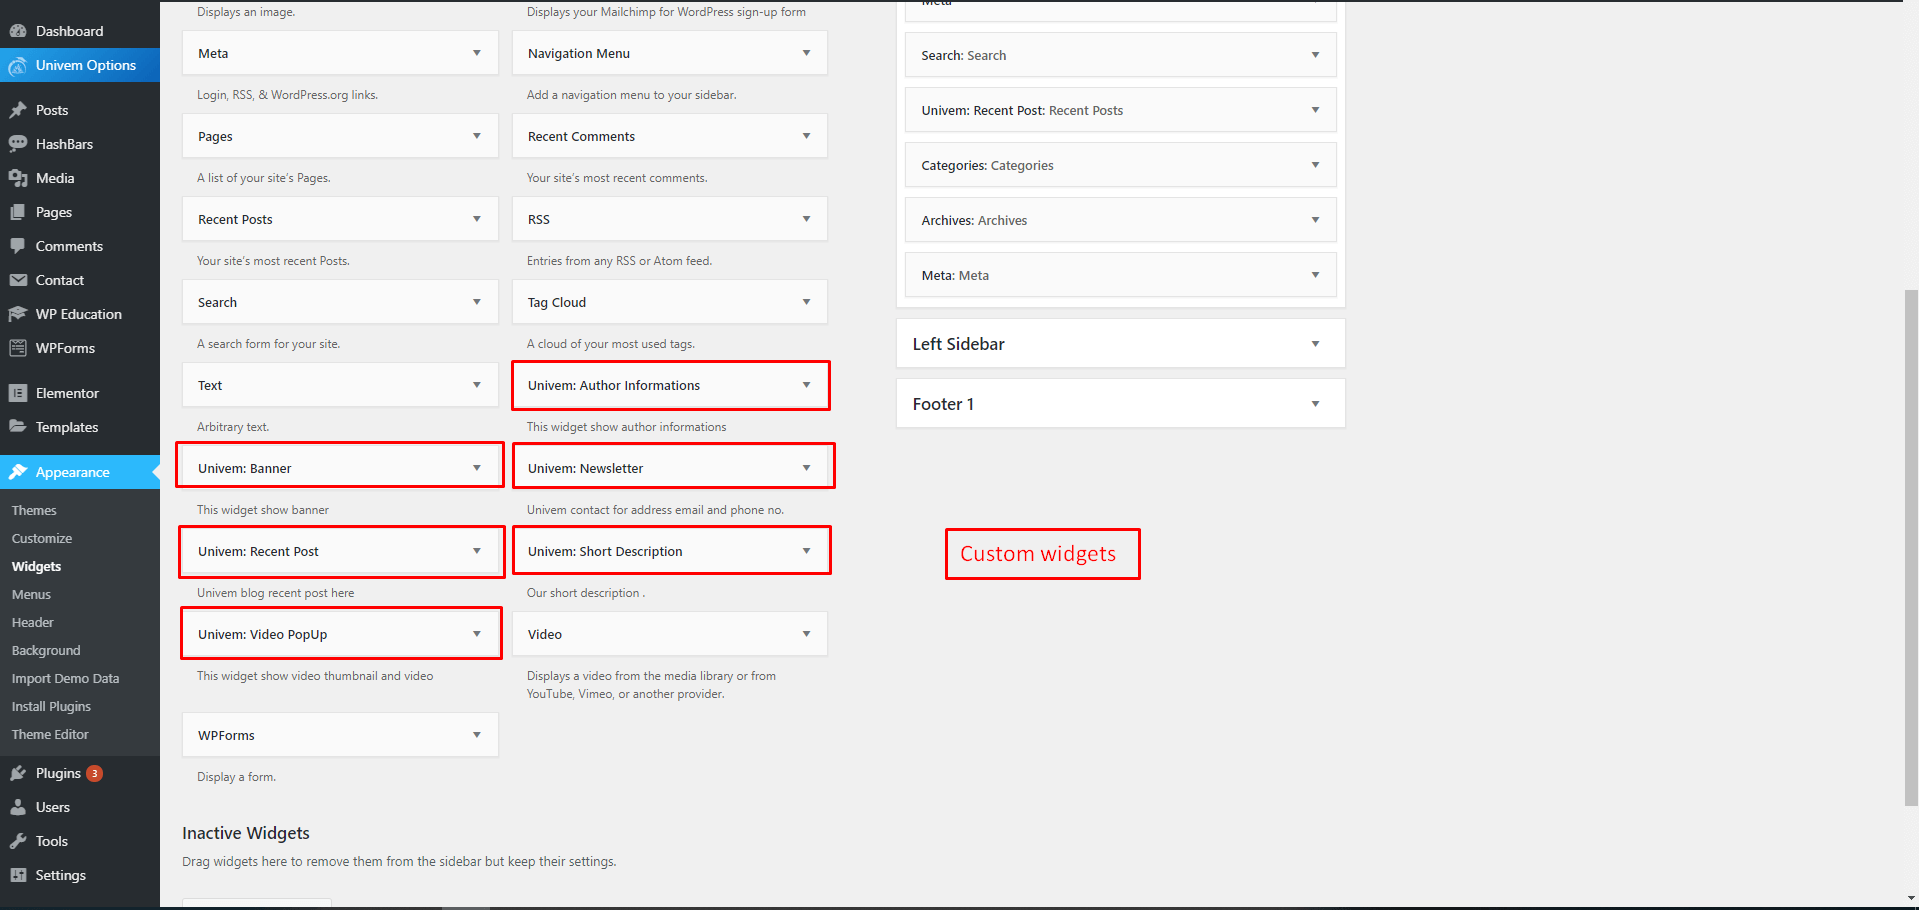Expand the Footer 1 widget area
The width and height of the screenshot is (1919, 910).
[x=1121, y=404]
